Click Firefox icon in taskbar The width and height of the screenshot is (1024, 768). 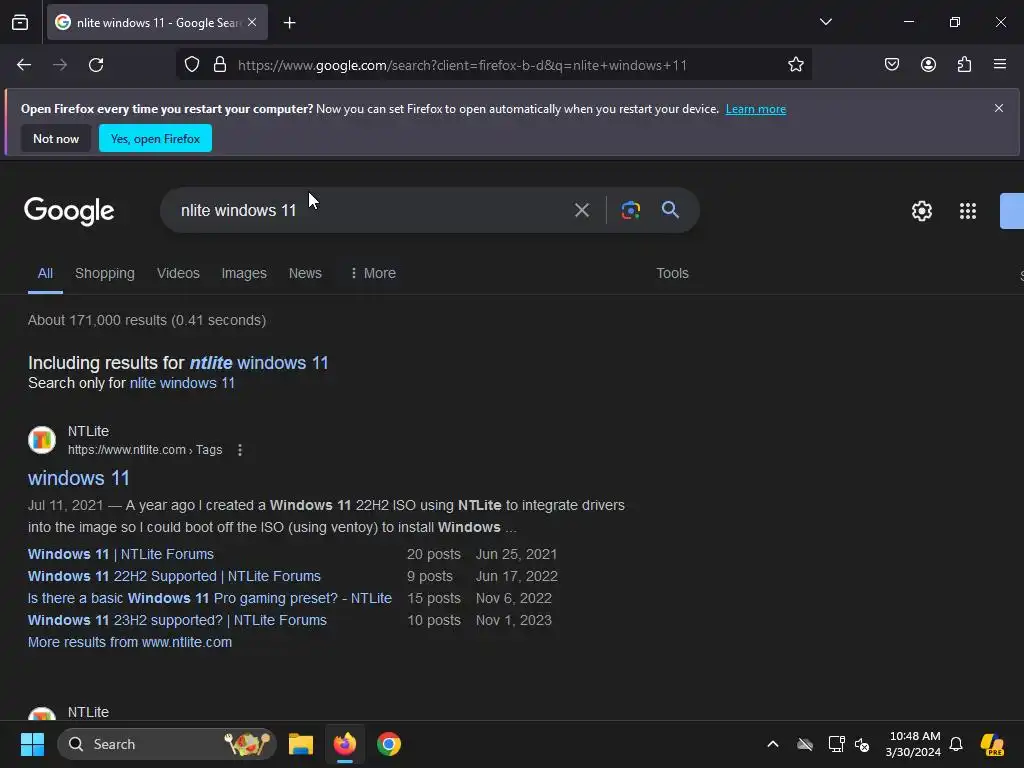345,744
